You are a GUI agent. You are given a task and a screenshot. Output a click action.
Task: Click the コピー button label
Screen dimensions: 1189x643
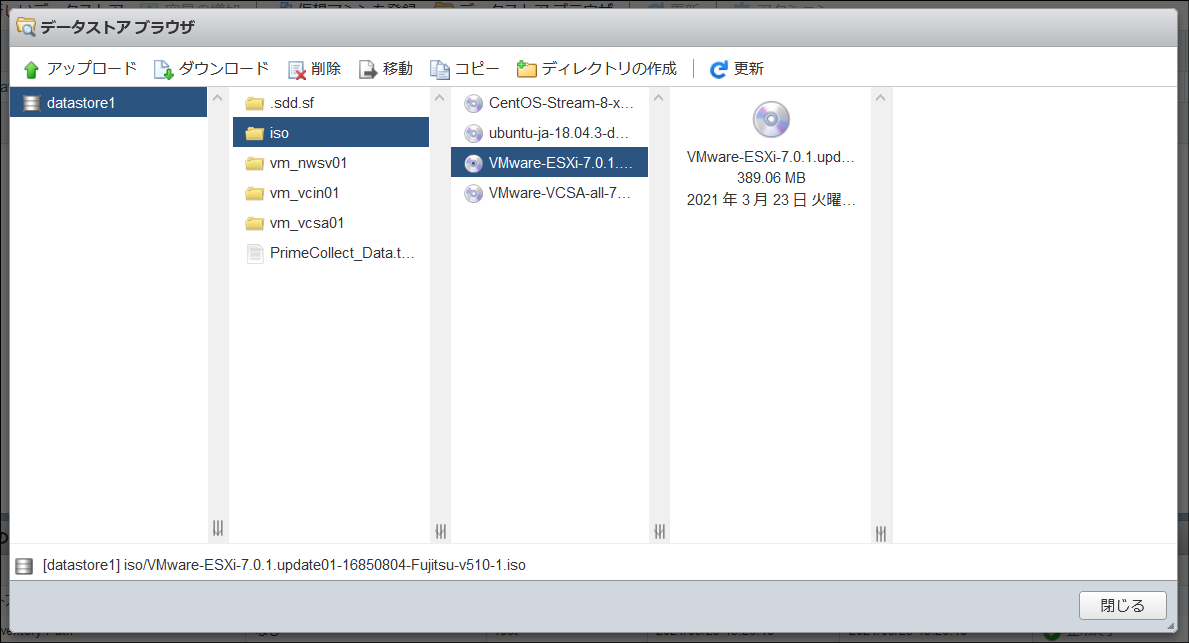[x=477, y=68]
